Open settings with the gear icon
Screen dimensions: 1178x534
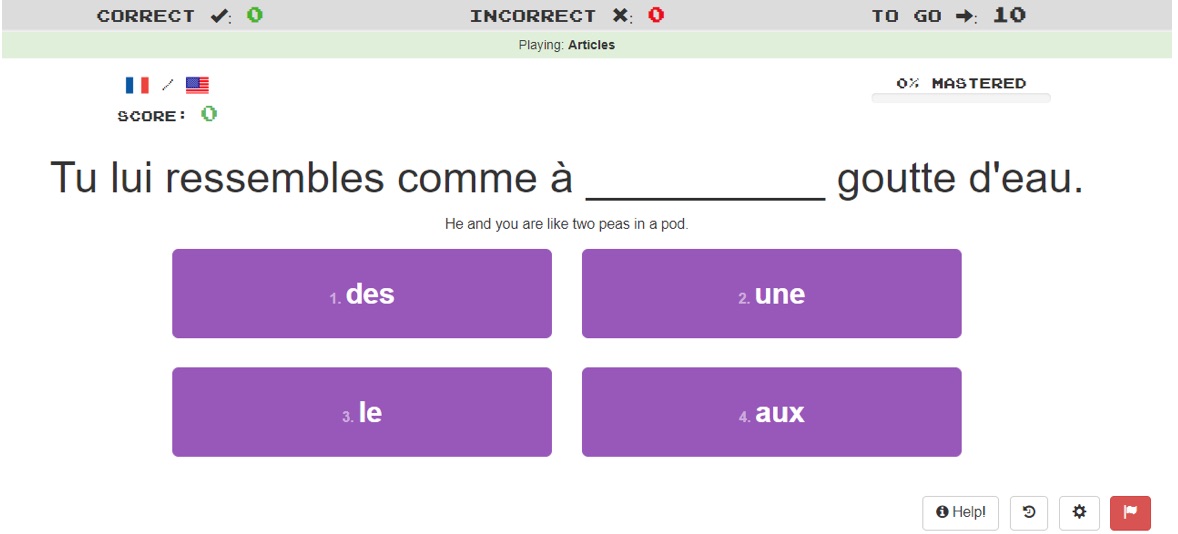(1080, 512)
